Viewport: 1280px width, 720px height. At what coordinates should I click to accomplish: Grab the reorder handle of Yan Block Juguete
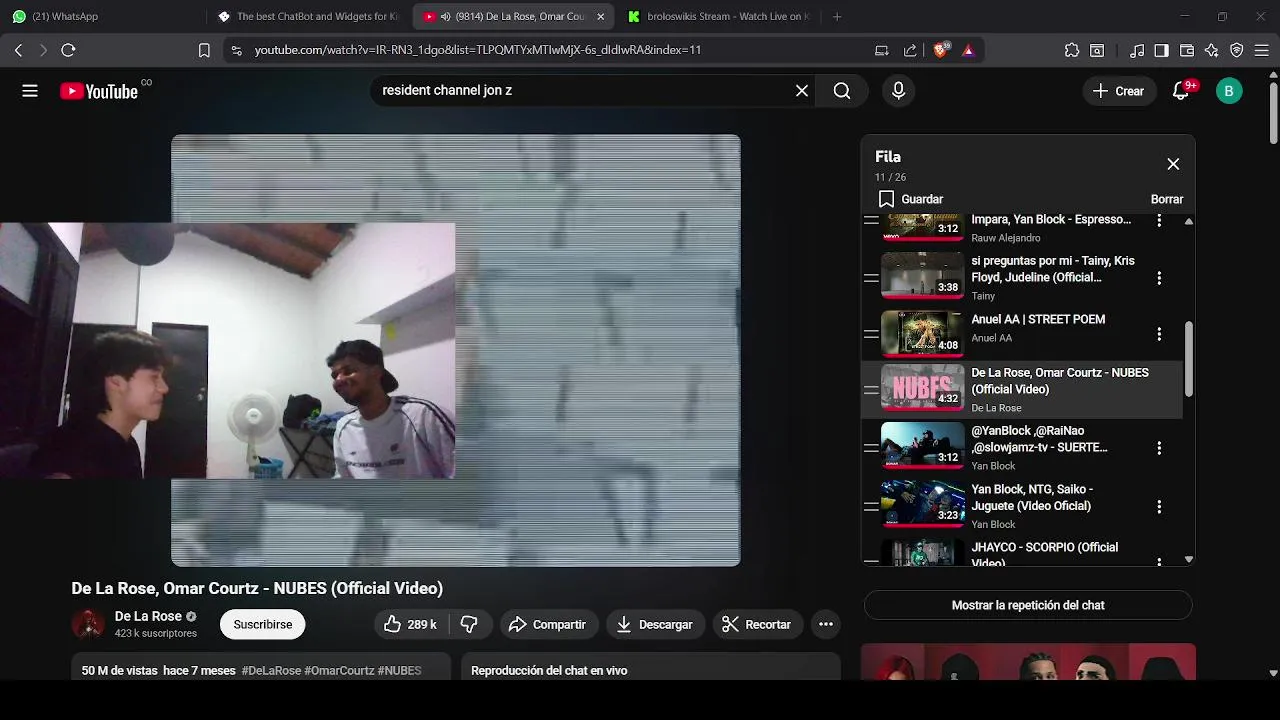point(871,507)
